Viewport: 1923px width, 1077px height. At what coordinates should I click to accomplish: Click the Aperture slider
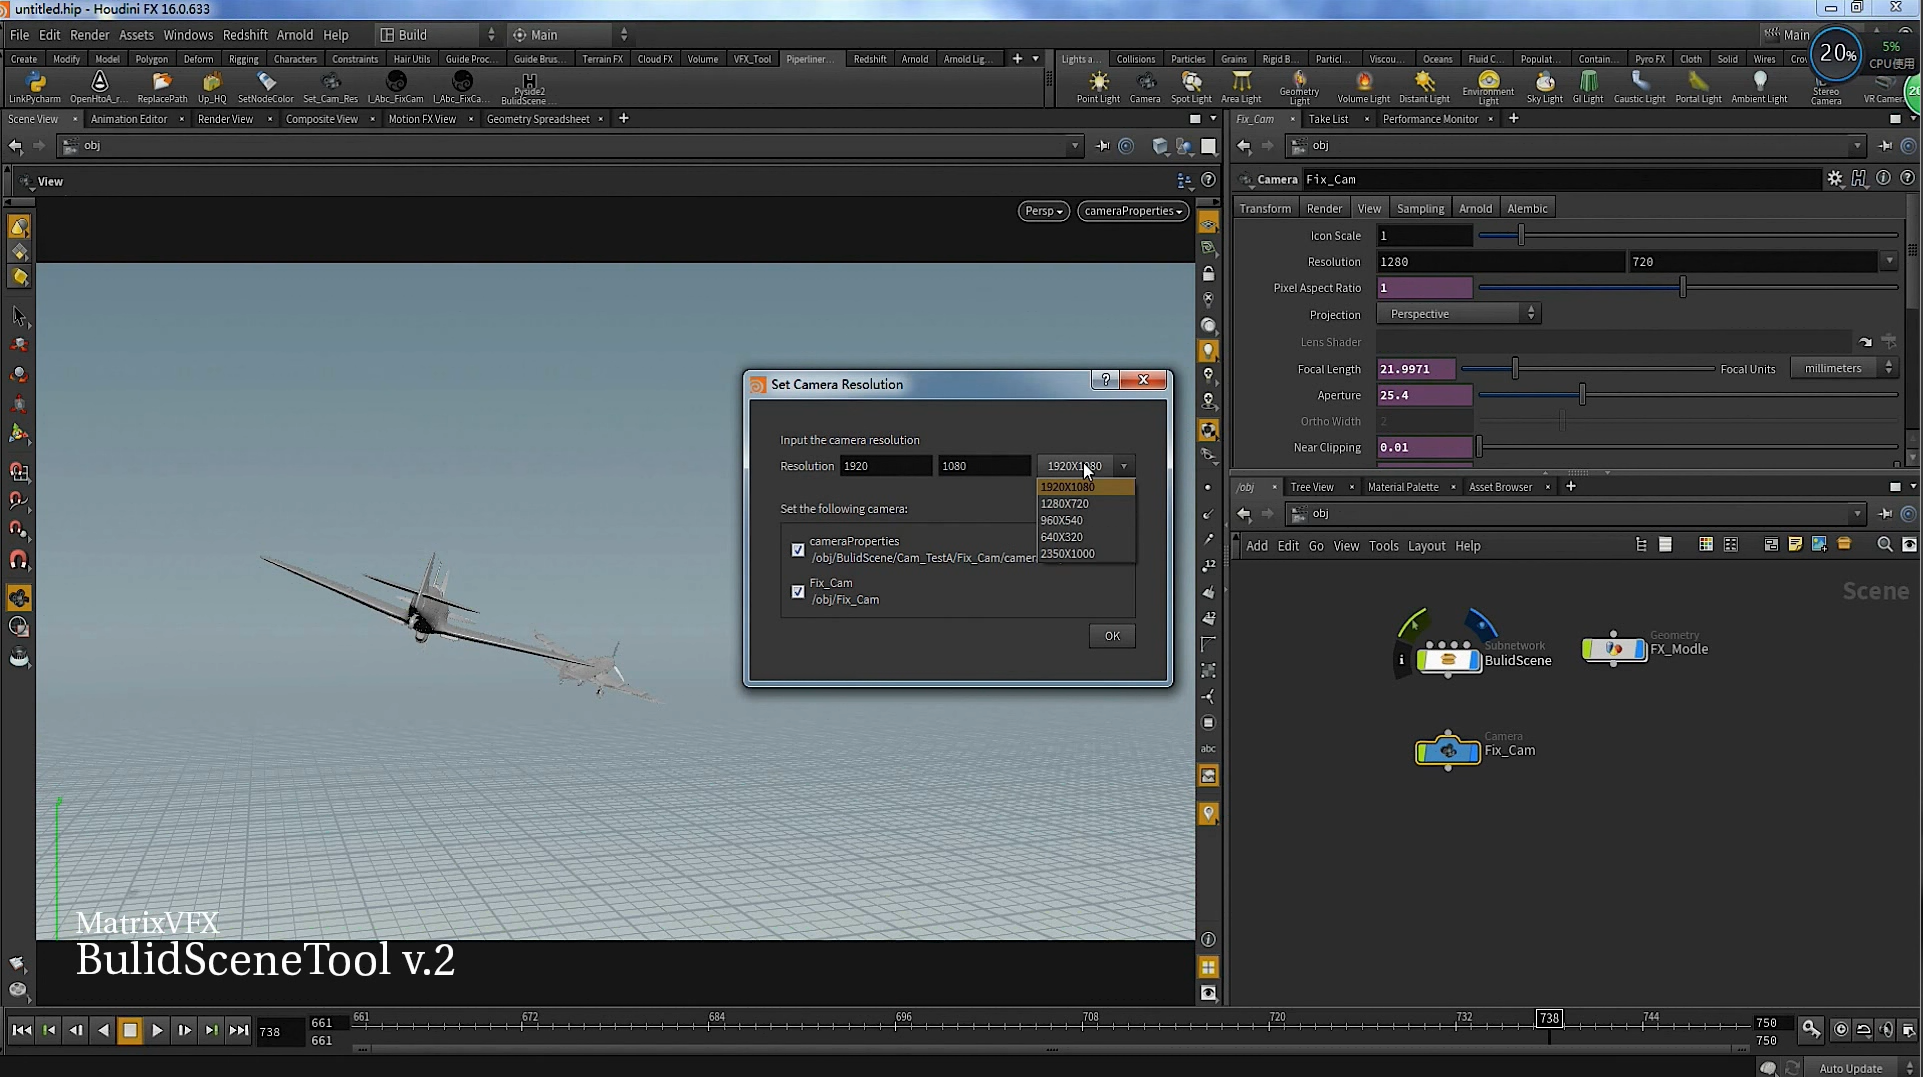point(1688,395)
